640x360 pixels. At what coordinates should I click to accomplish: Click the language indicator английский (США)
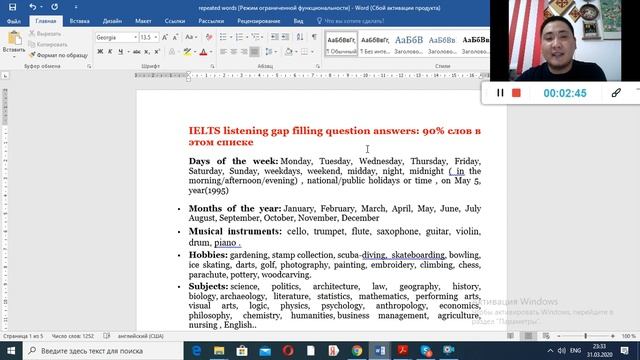click(x=140, y=336)
